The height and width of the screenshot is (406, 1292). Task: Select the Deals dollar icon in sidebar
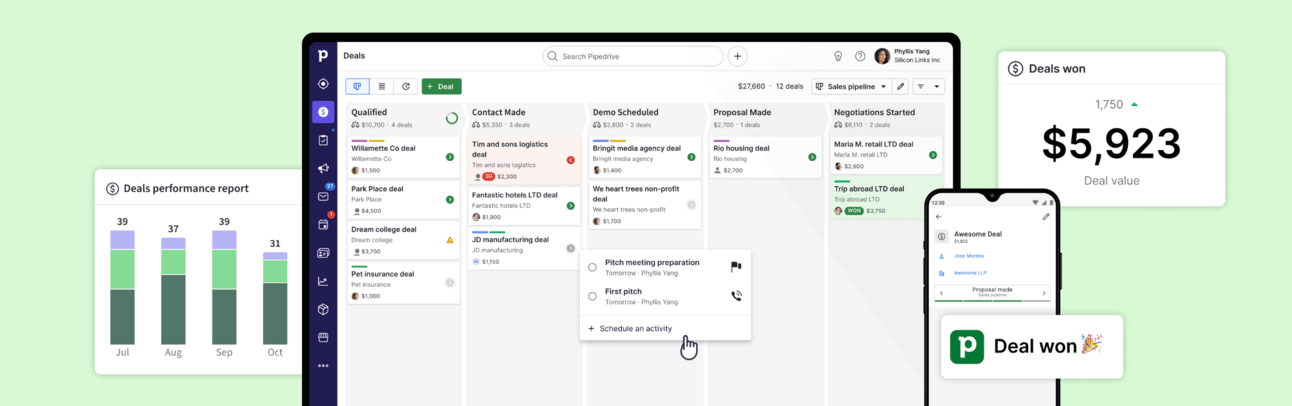click(x=323, y=112)
